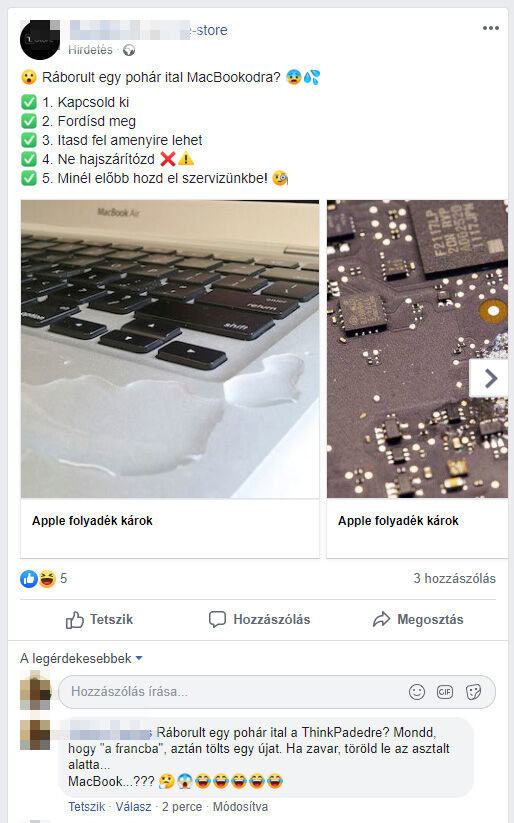Share the post via Megosztás

(418, 619)
